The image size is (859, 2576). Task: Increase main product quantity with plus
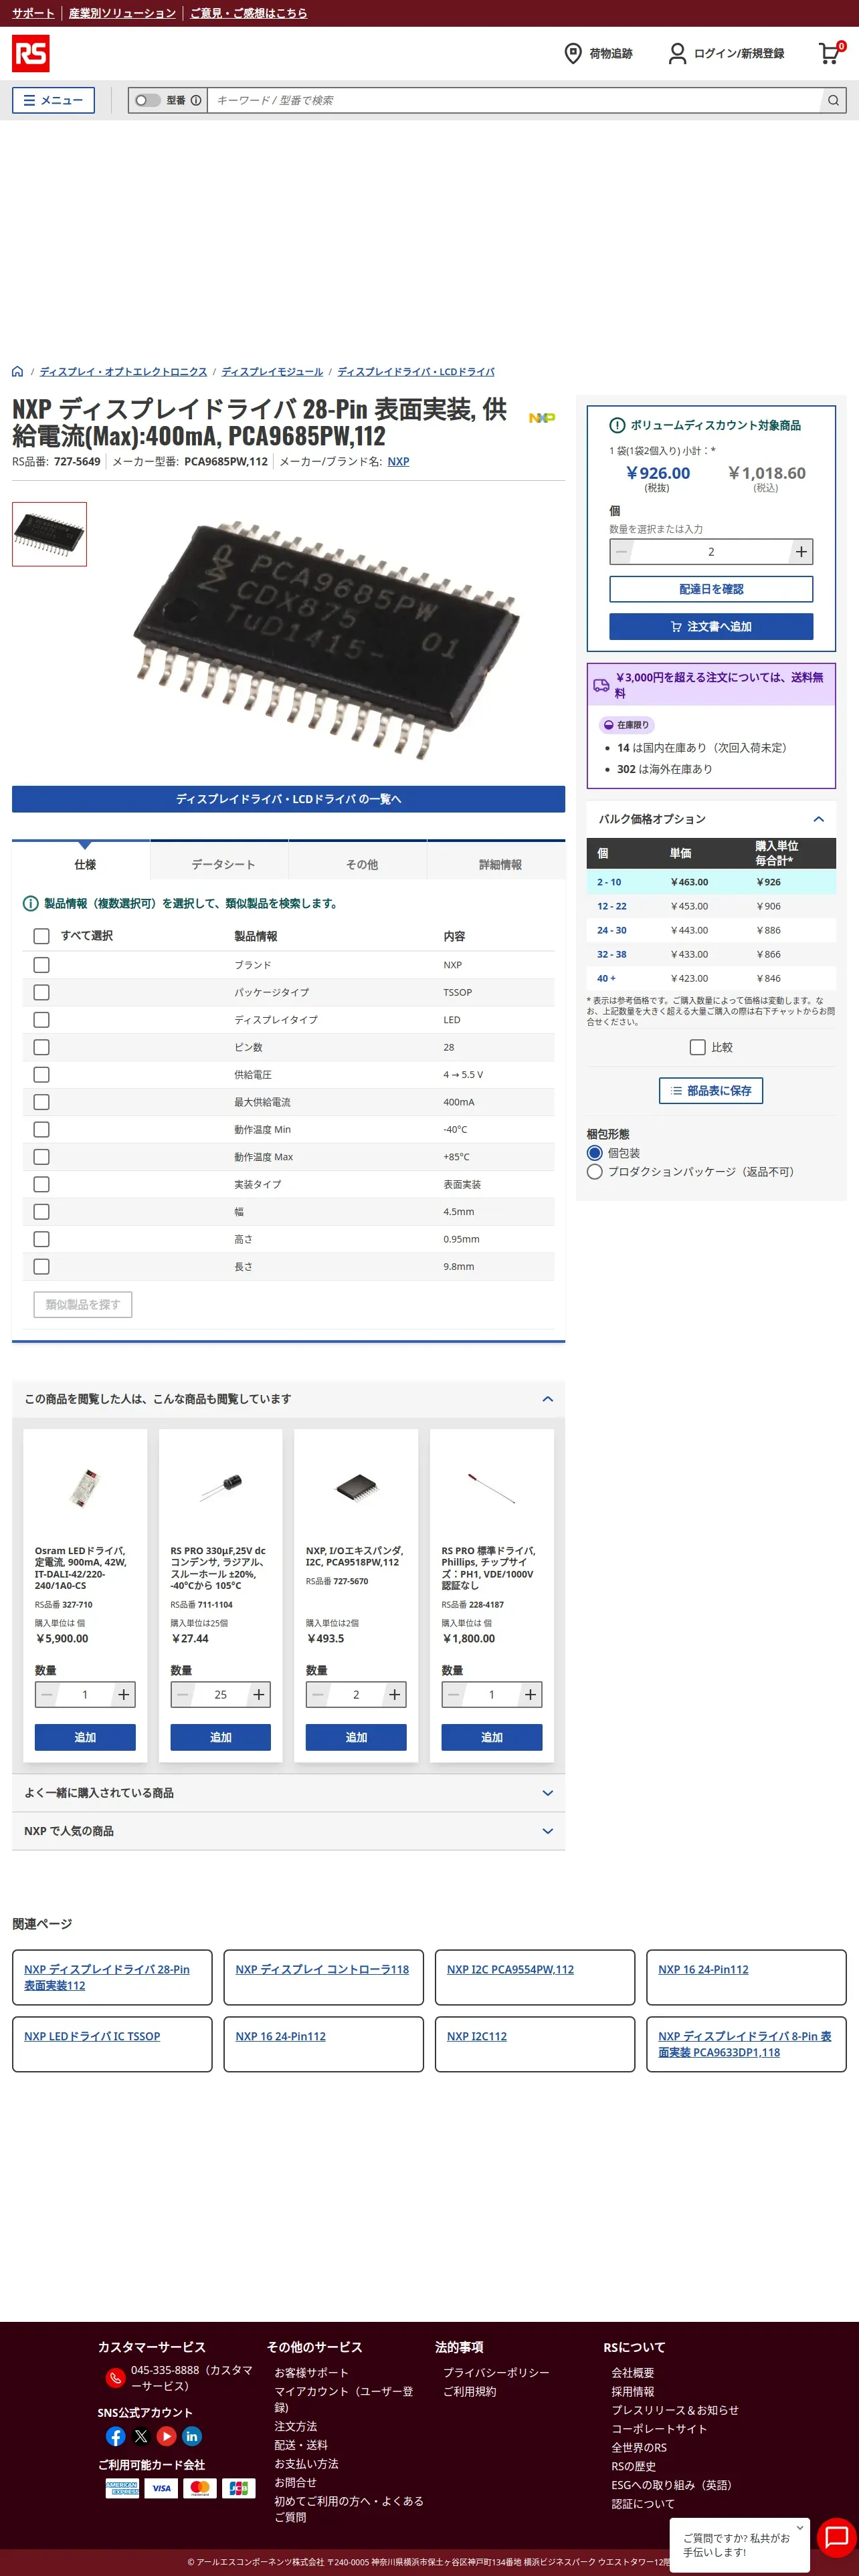(x=801, y=552)
